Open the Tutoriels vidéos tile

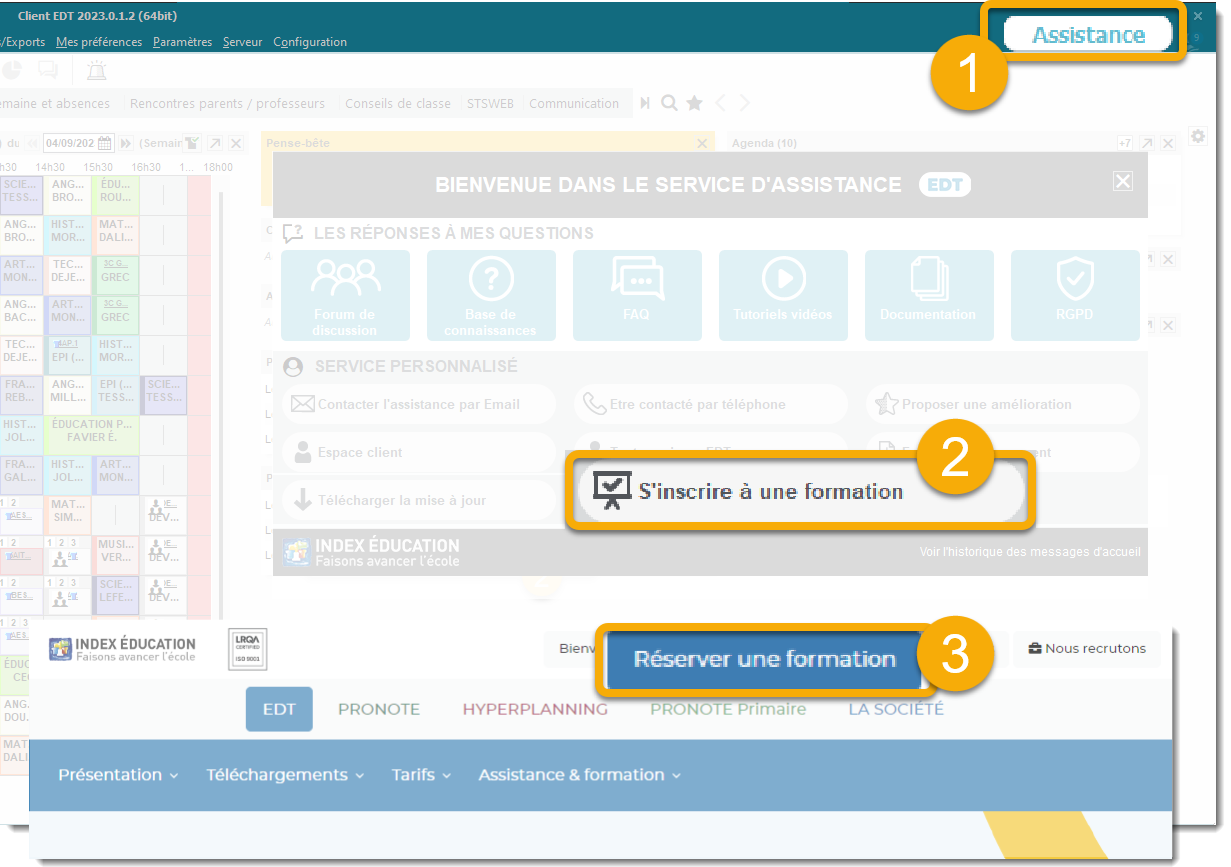pyautogui.click(x=783, y=295)
